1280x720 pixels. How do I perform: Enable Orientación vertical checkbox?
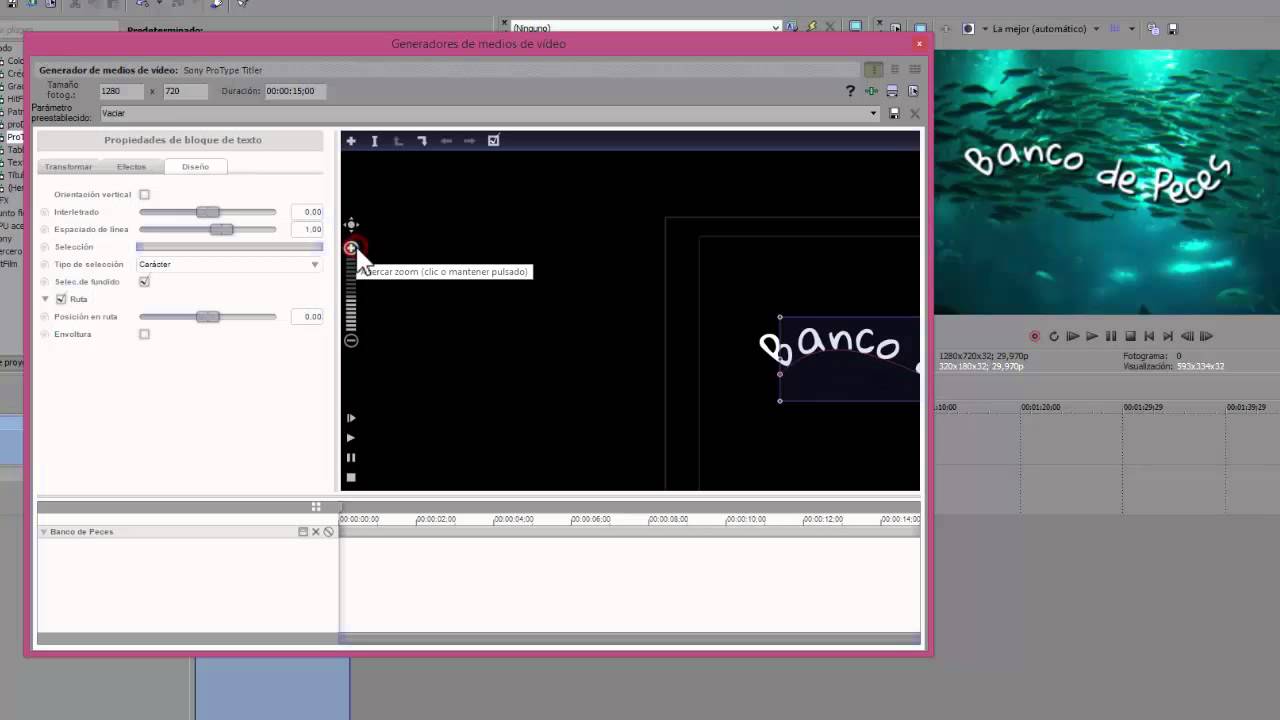[x=145, y=195]
